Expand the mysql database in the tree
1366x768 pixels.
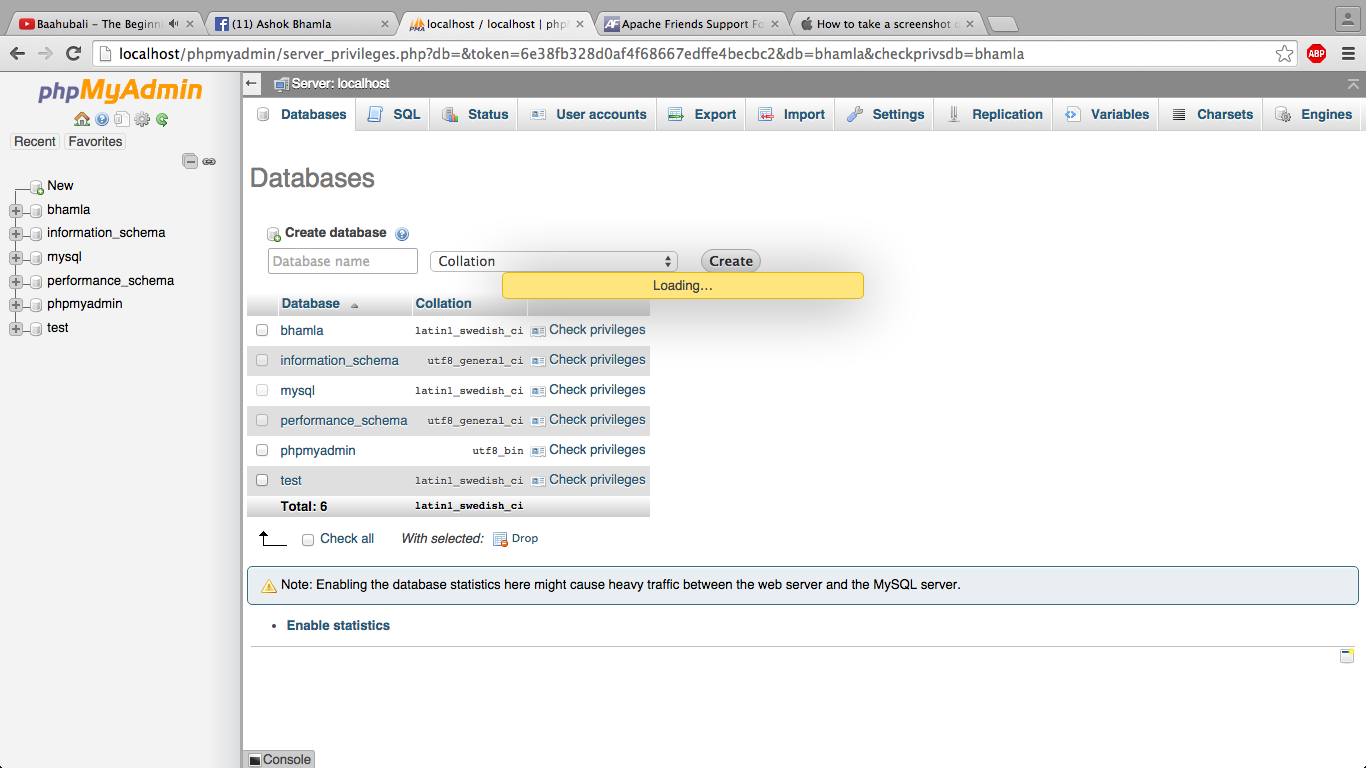(15, 256)
